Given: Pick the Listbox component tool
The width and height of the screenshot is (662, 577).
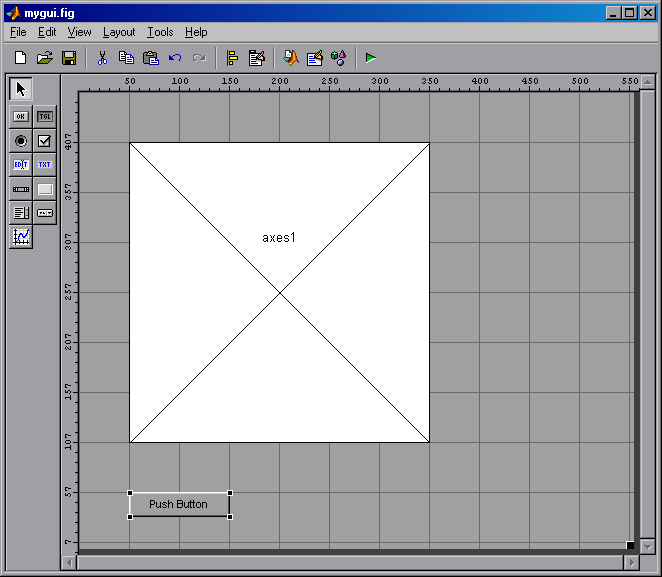Looking at the screenshot, I should pos(21,212).
